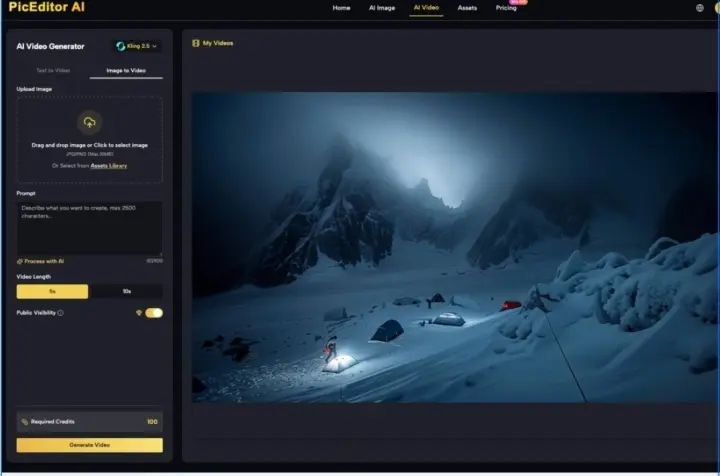The height and width of the screenshot is (476, 720).
Task: Click the Generate Video button
Action: coord(90,445)
